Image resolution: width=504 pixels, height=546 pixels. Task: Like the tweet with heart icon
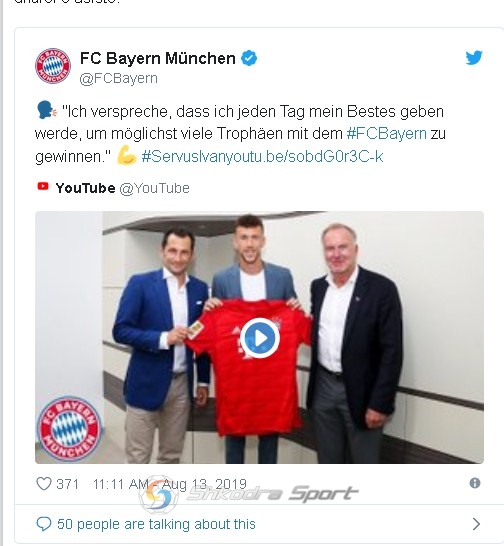[x=44, y=483]
